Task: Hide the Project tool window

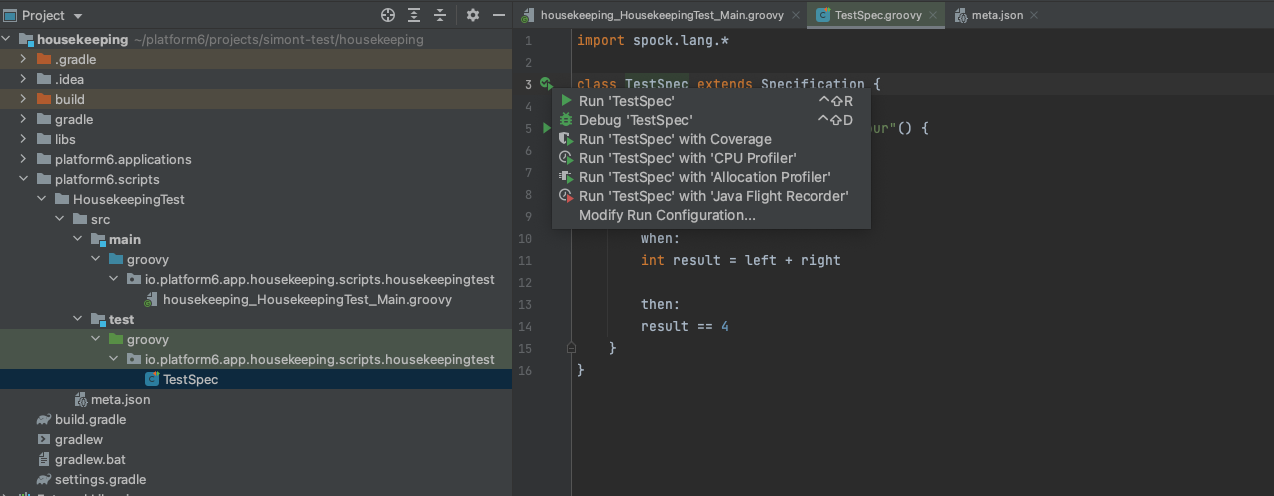Action: [x=498, y=15]
